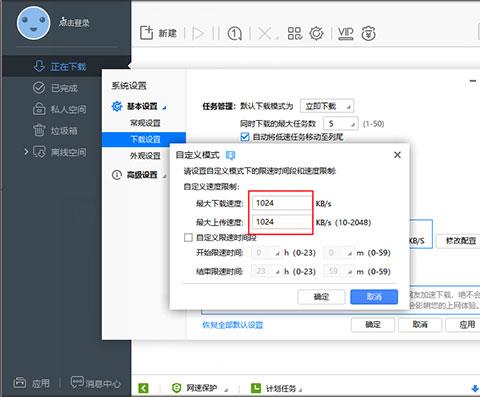
Task: Open the QR grid toolbar icon
Action: pyautogui.click(x=295, y=33)
